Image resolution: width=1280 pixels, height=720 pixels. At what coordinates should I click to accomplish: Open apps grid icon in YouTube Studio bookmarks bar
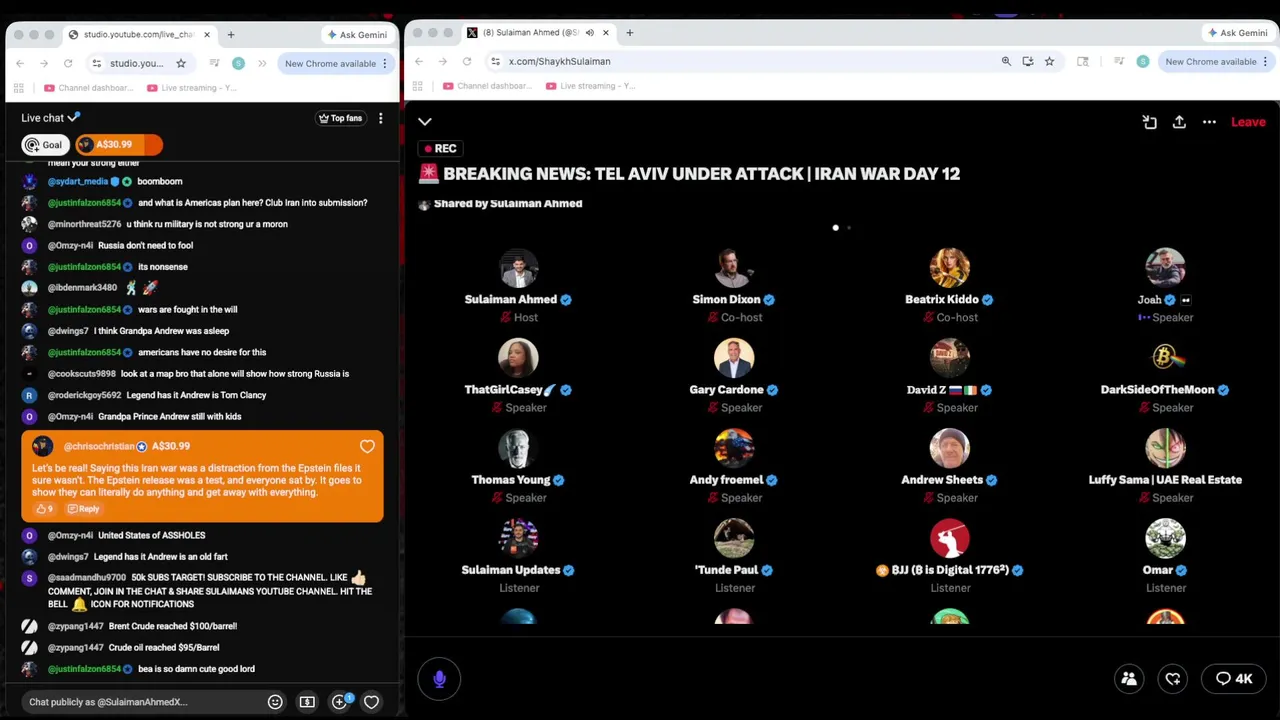19,88
